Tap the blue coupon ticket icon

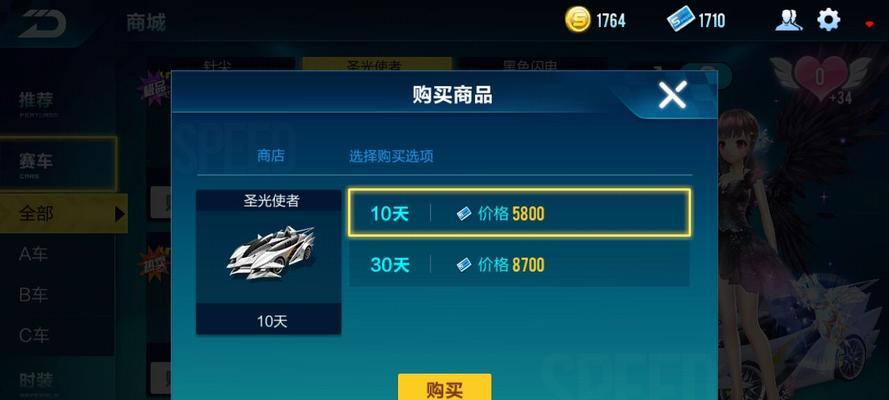[680, 19]
